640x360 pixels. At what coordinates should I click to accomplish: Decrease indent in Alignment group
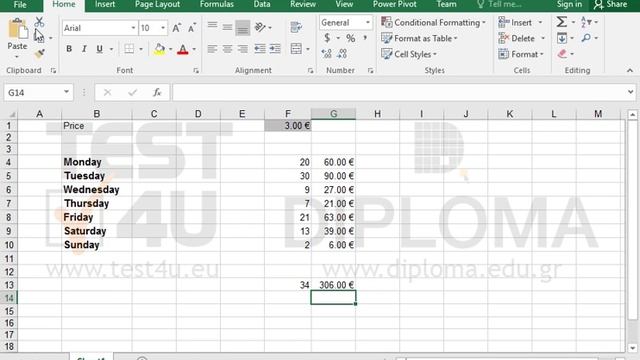coord(260,49)
